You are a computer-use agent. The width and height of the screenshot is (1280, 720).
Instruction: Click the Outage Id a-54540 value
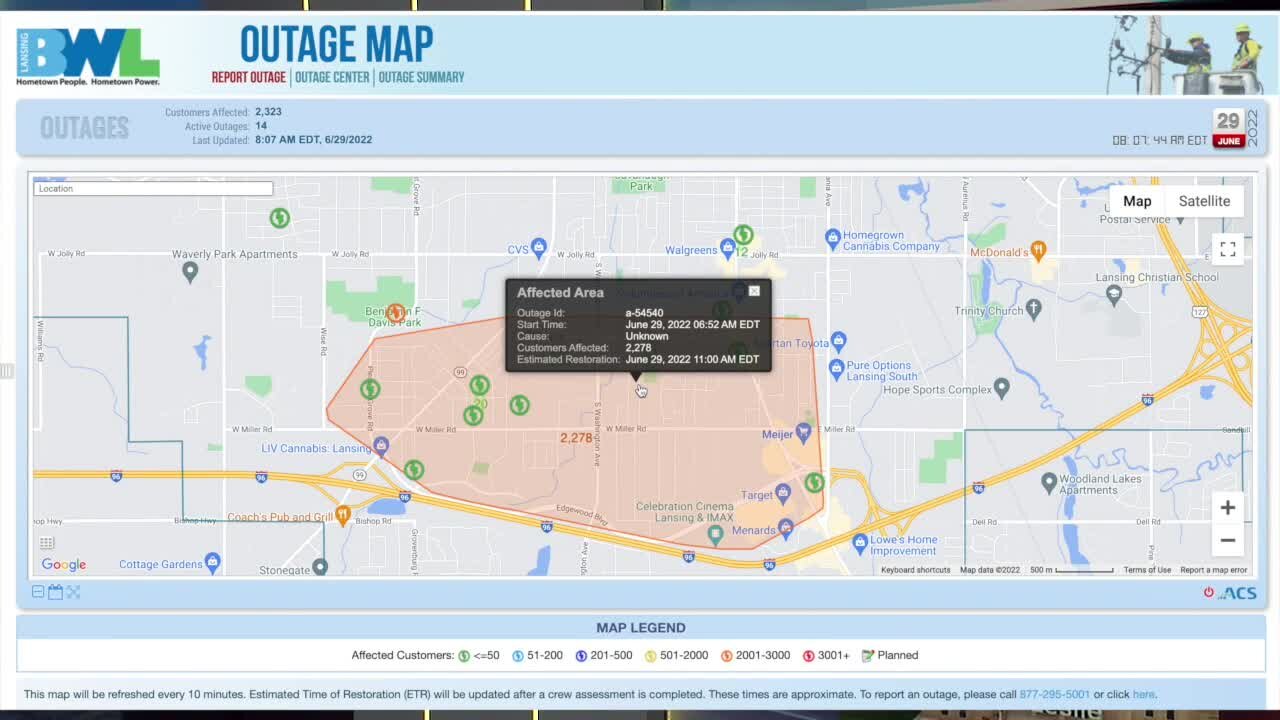coord(644,313)
